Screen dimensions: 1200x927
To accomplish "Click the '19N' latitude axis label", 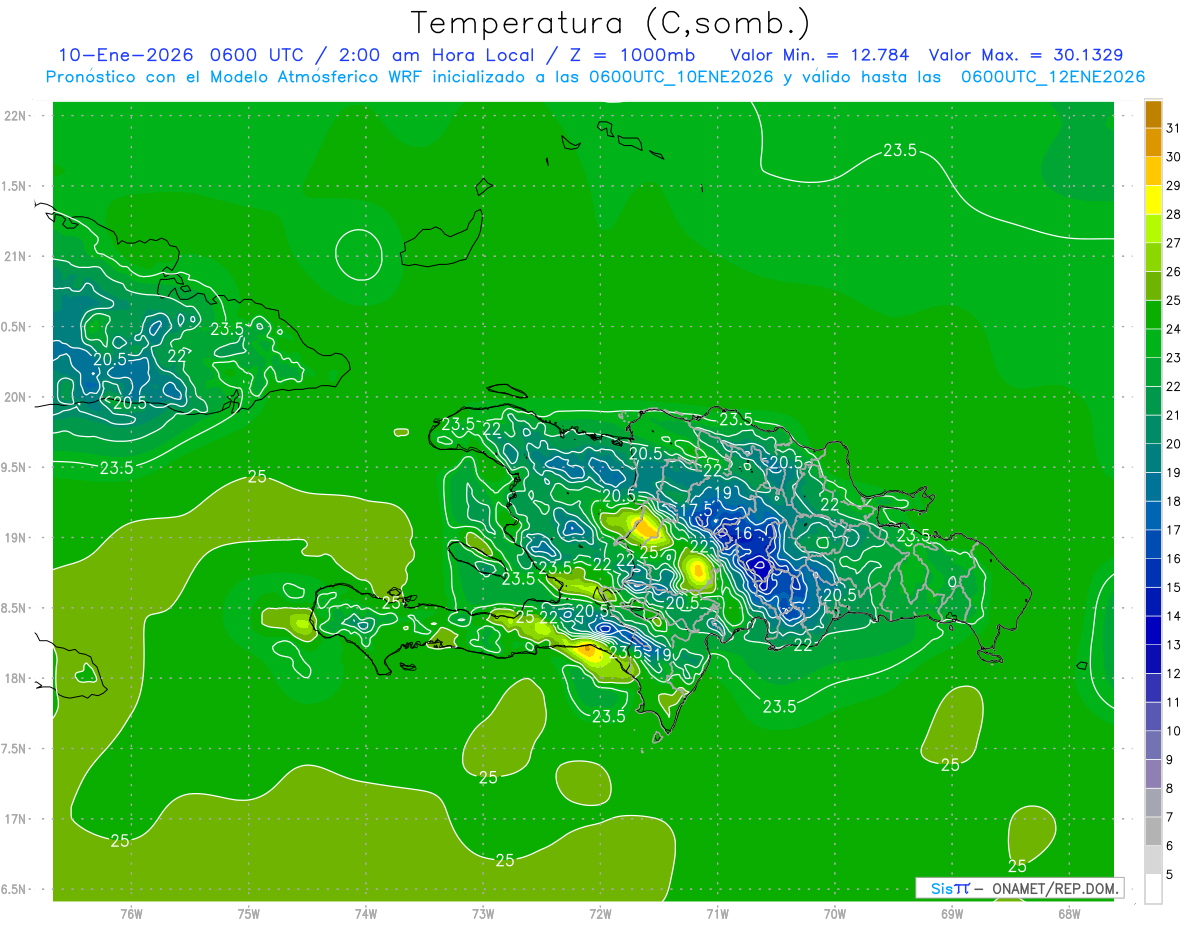I will coord(16,538).
